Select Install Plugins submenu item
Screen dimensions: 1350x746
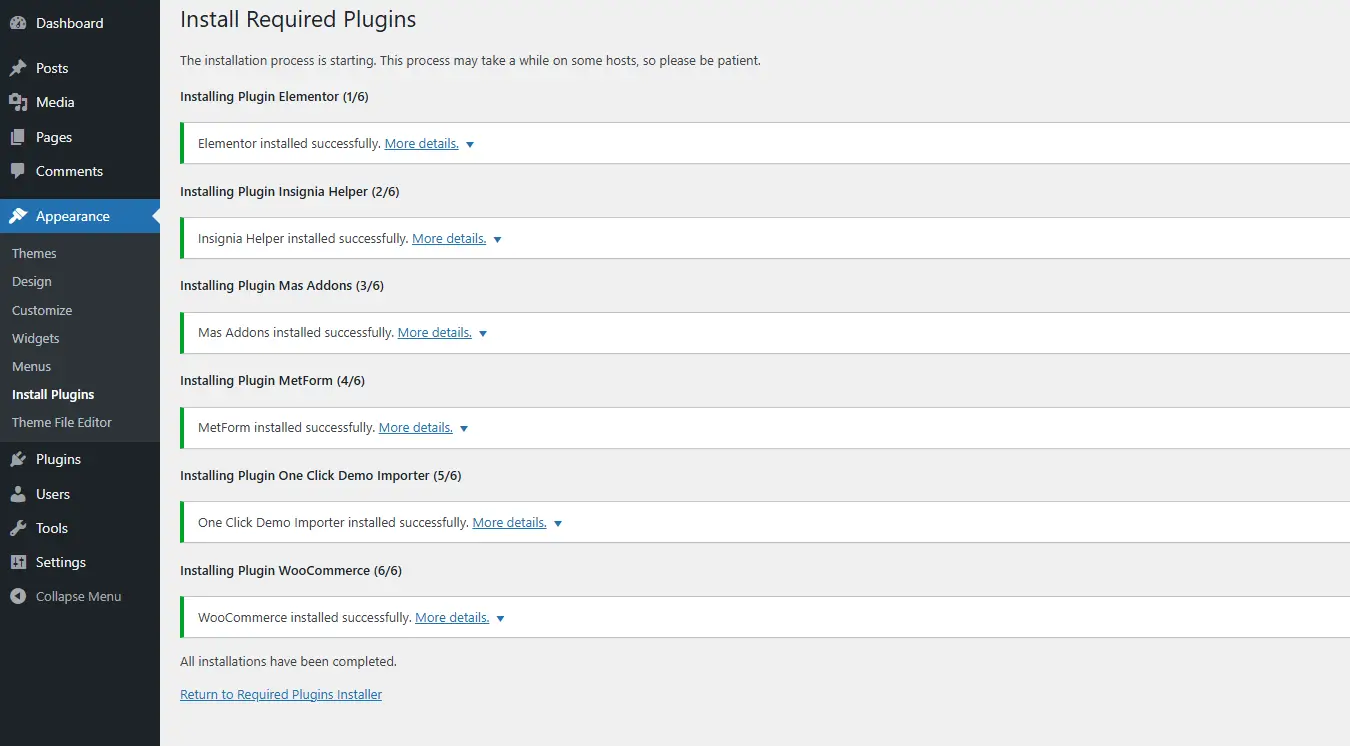coord(53,394)
